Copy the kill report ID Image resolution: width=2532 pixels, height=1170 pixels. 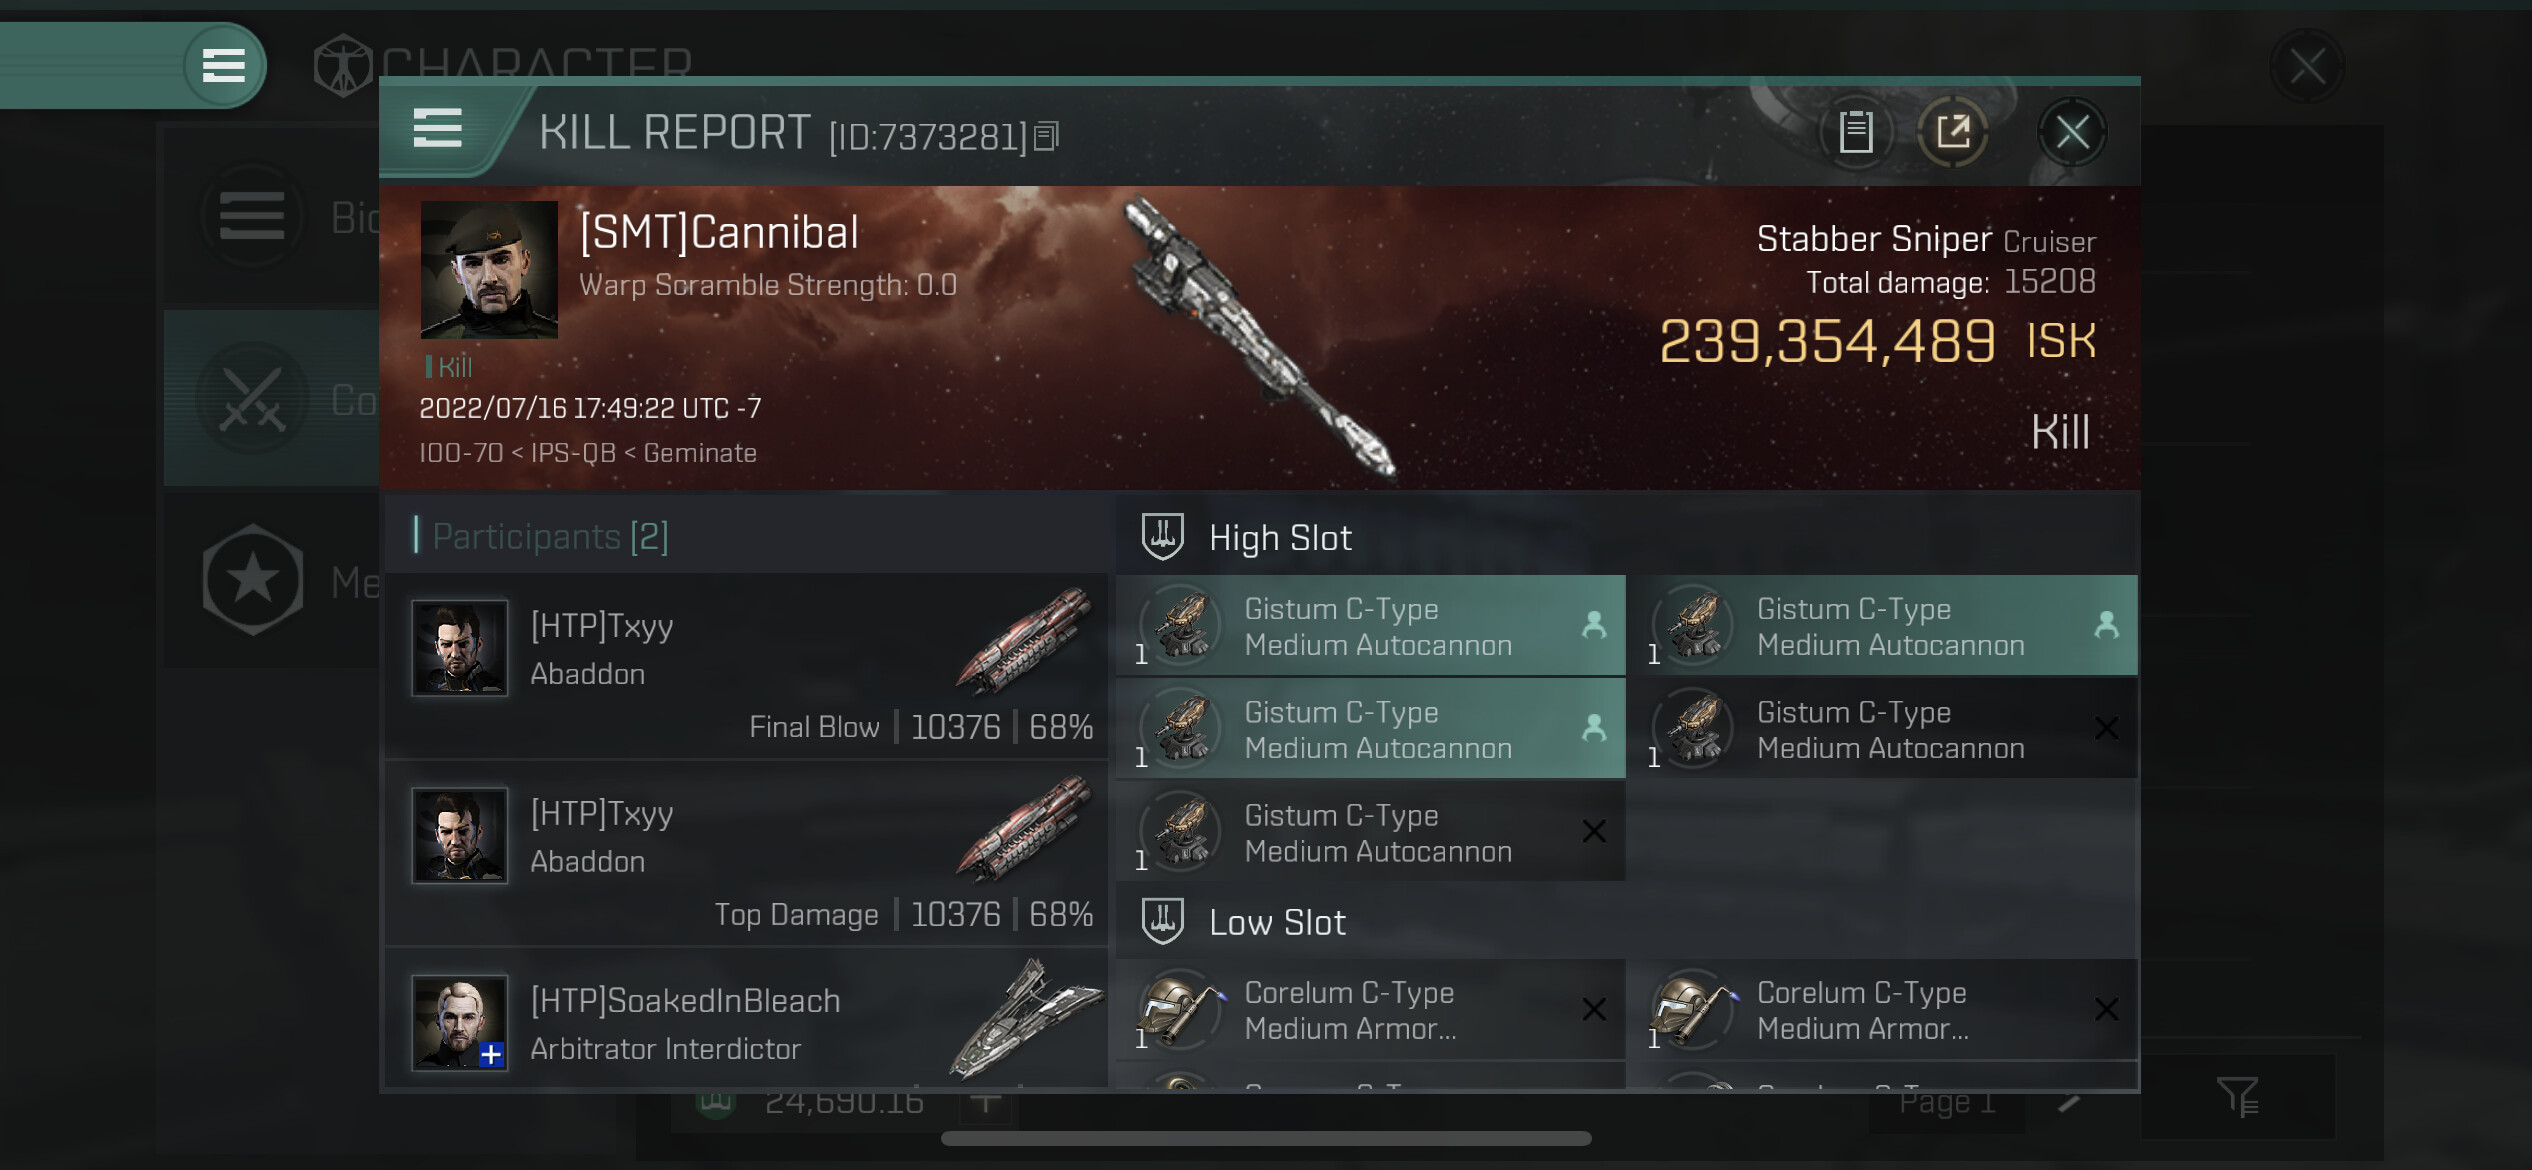click(x=1046, y=136)
